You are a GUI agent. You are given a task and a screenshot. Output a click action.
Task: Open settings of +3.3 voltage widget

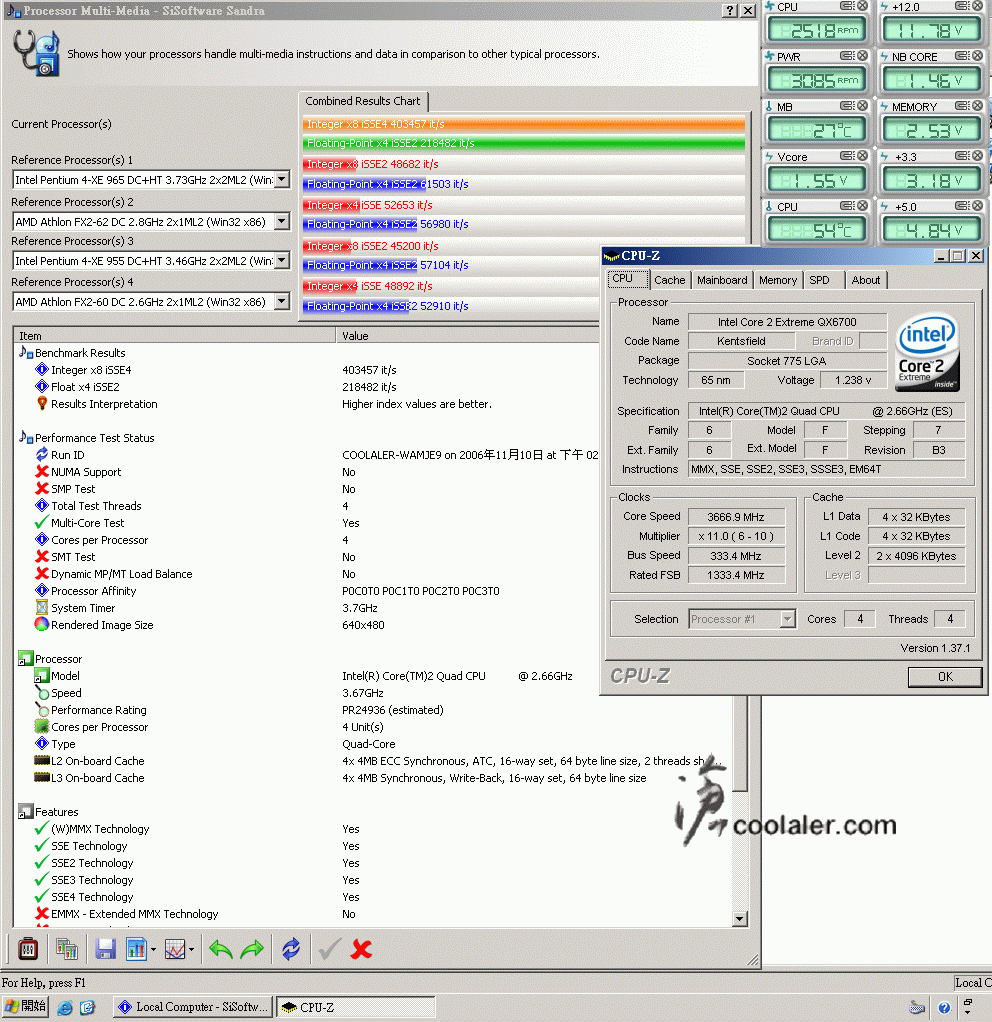(962, 156)
